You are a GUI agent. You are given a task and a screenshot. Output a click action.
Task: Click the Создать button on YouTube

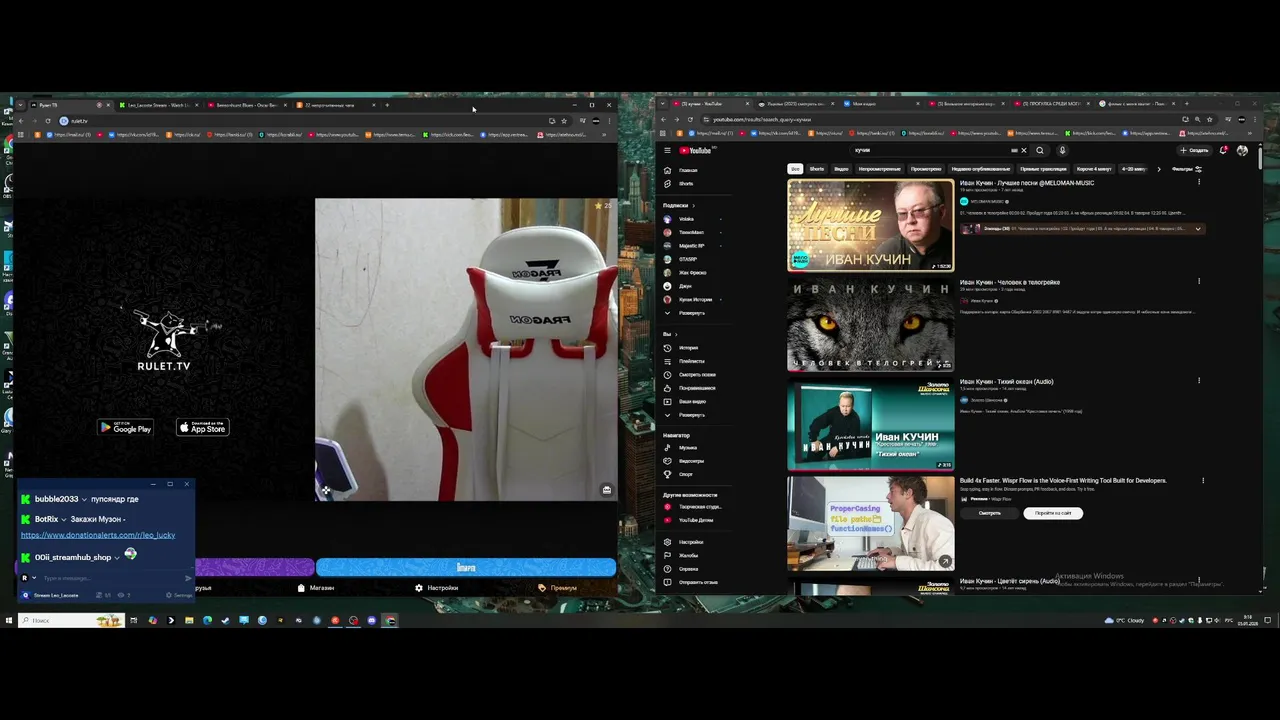click(x=1194, y=151)
